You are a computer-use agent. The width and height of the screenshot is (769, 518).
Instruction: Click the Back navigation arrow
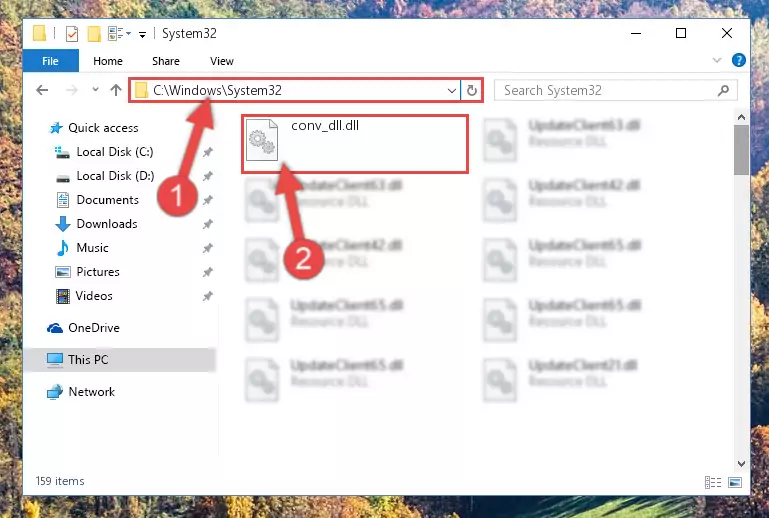click(x=42, y=90)
